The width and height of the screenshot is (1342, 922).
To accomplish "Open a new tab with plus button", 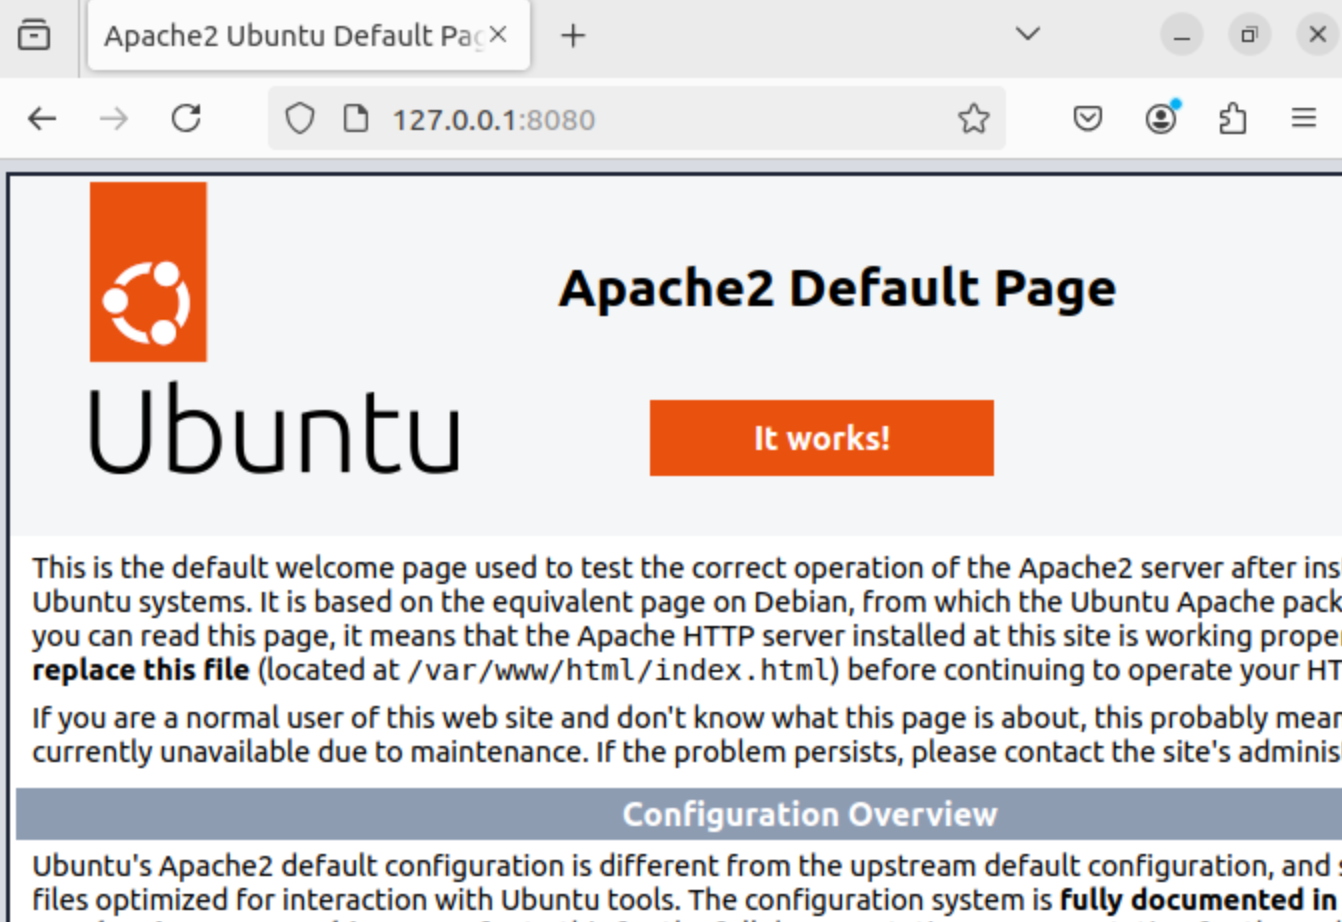I will coord(572,36).
